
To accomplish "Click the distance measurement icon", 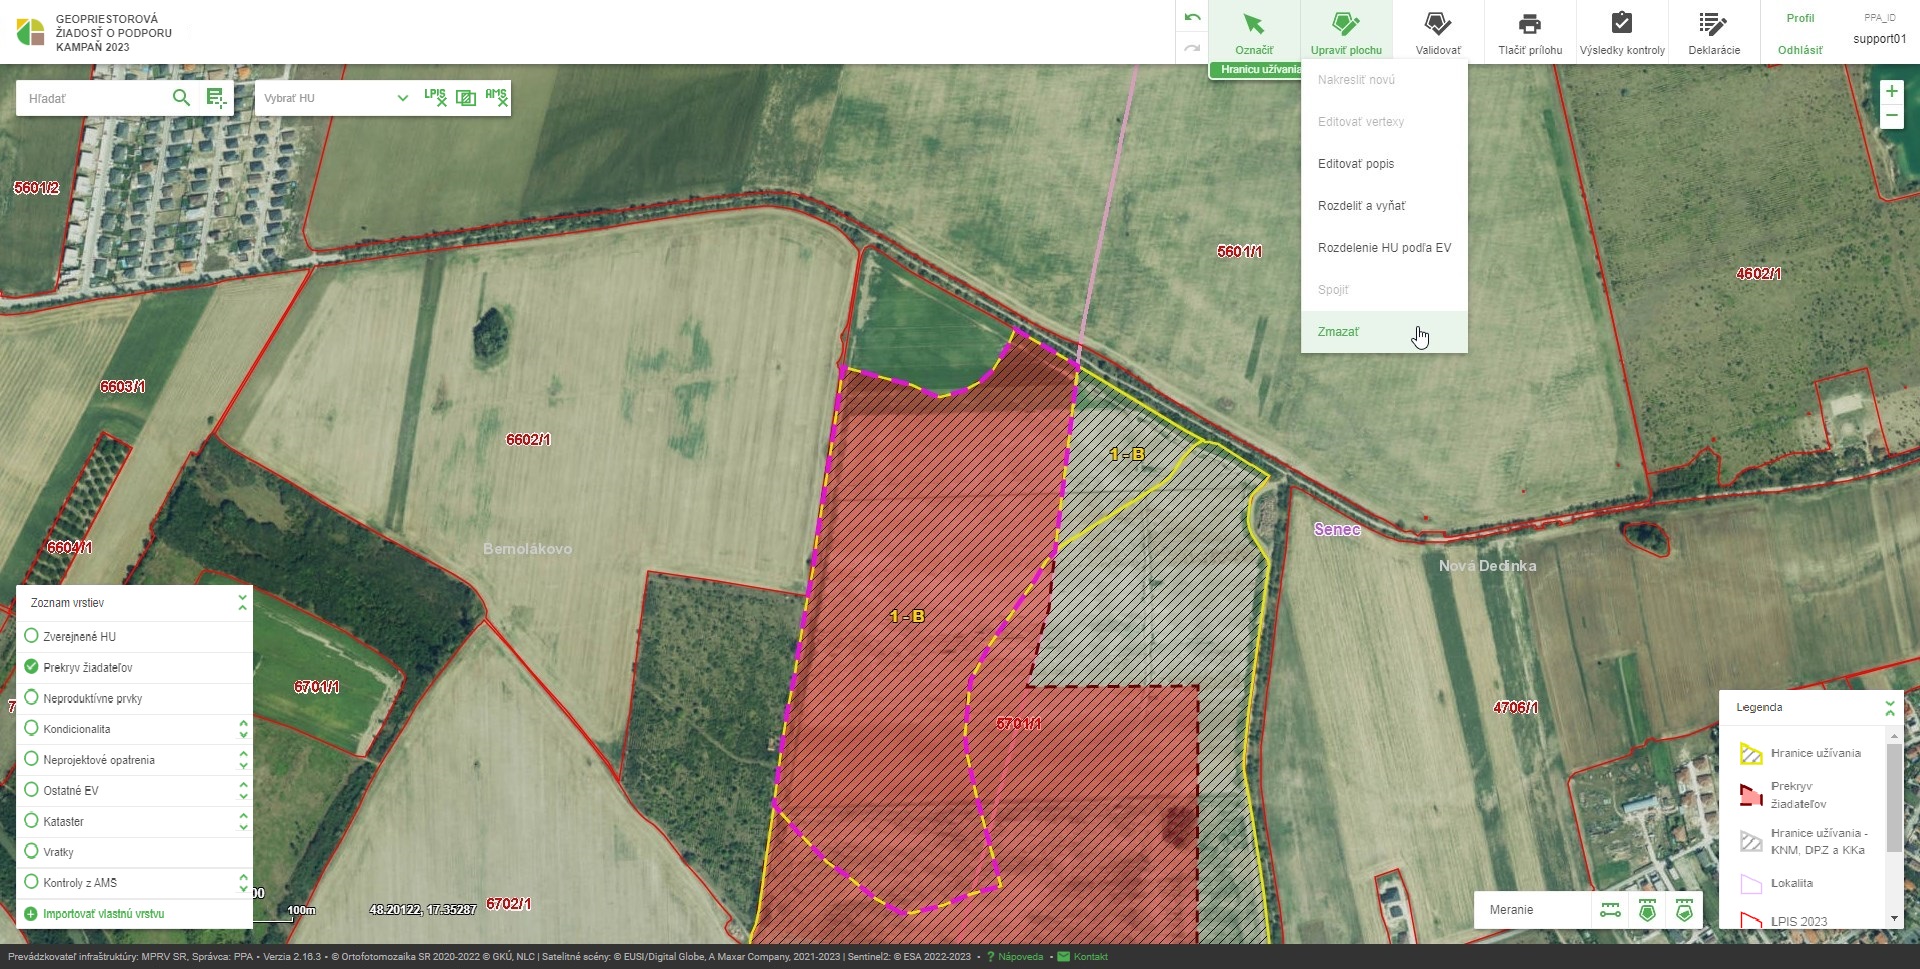I will 1610,910.
